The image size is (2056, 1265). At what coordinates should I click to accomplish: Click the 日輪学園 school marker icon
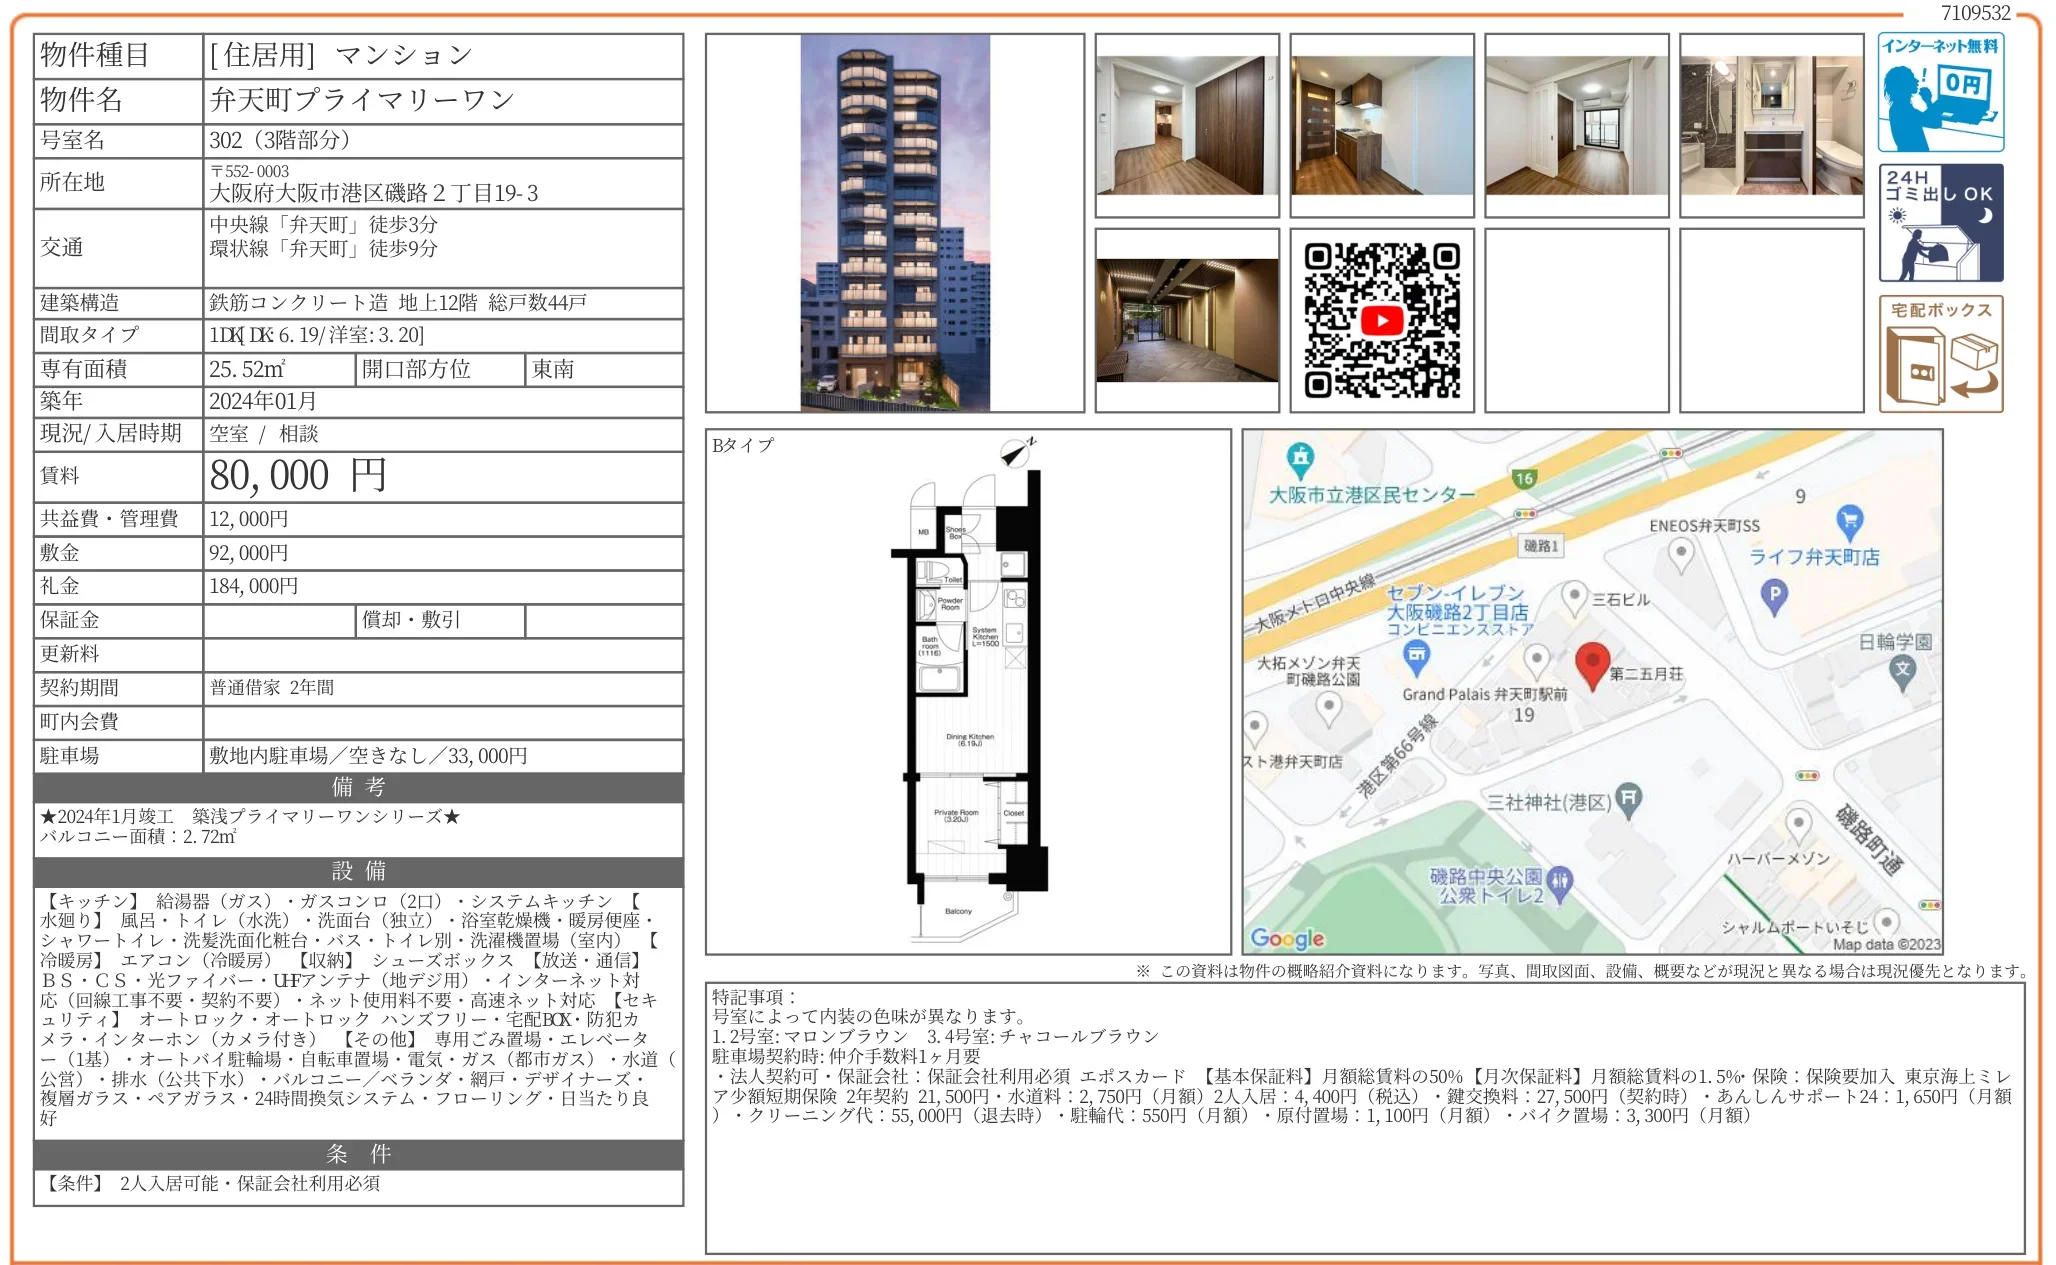coord(1902,670)
